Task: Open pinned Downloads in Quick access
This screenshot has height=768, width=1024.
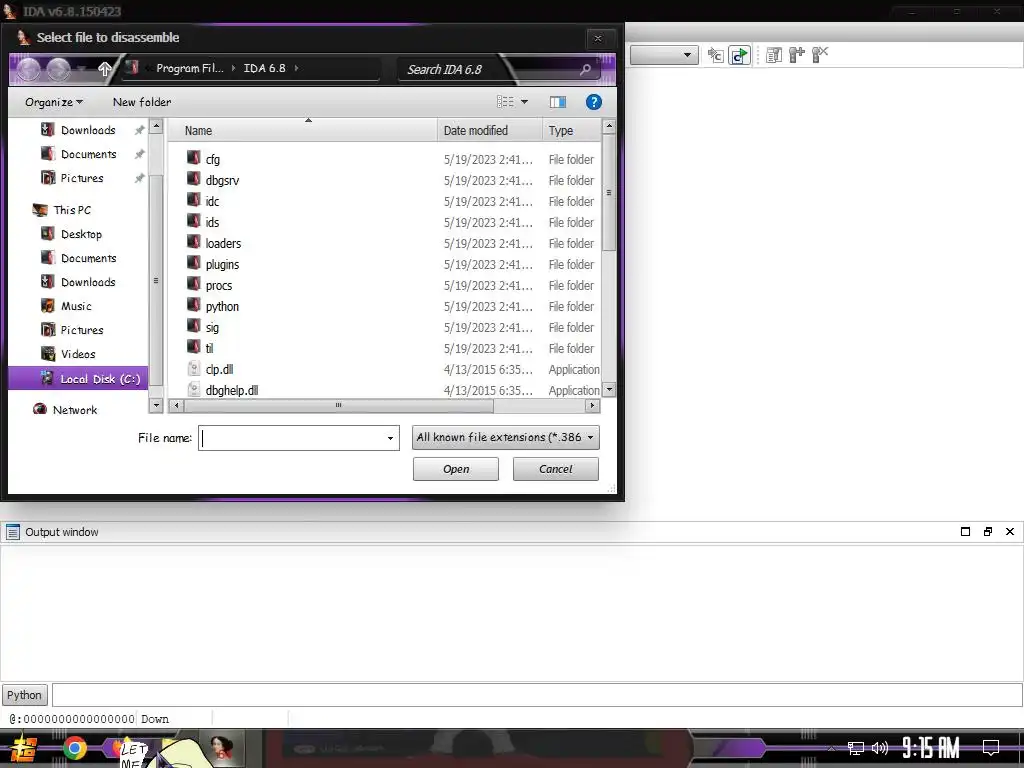Action: coord(88,130)
